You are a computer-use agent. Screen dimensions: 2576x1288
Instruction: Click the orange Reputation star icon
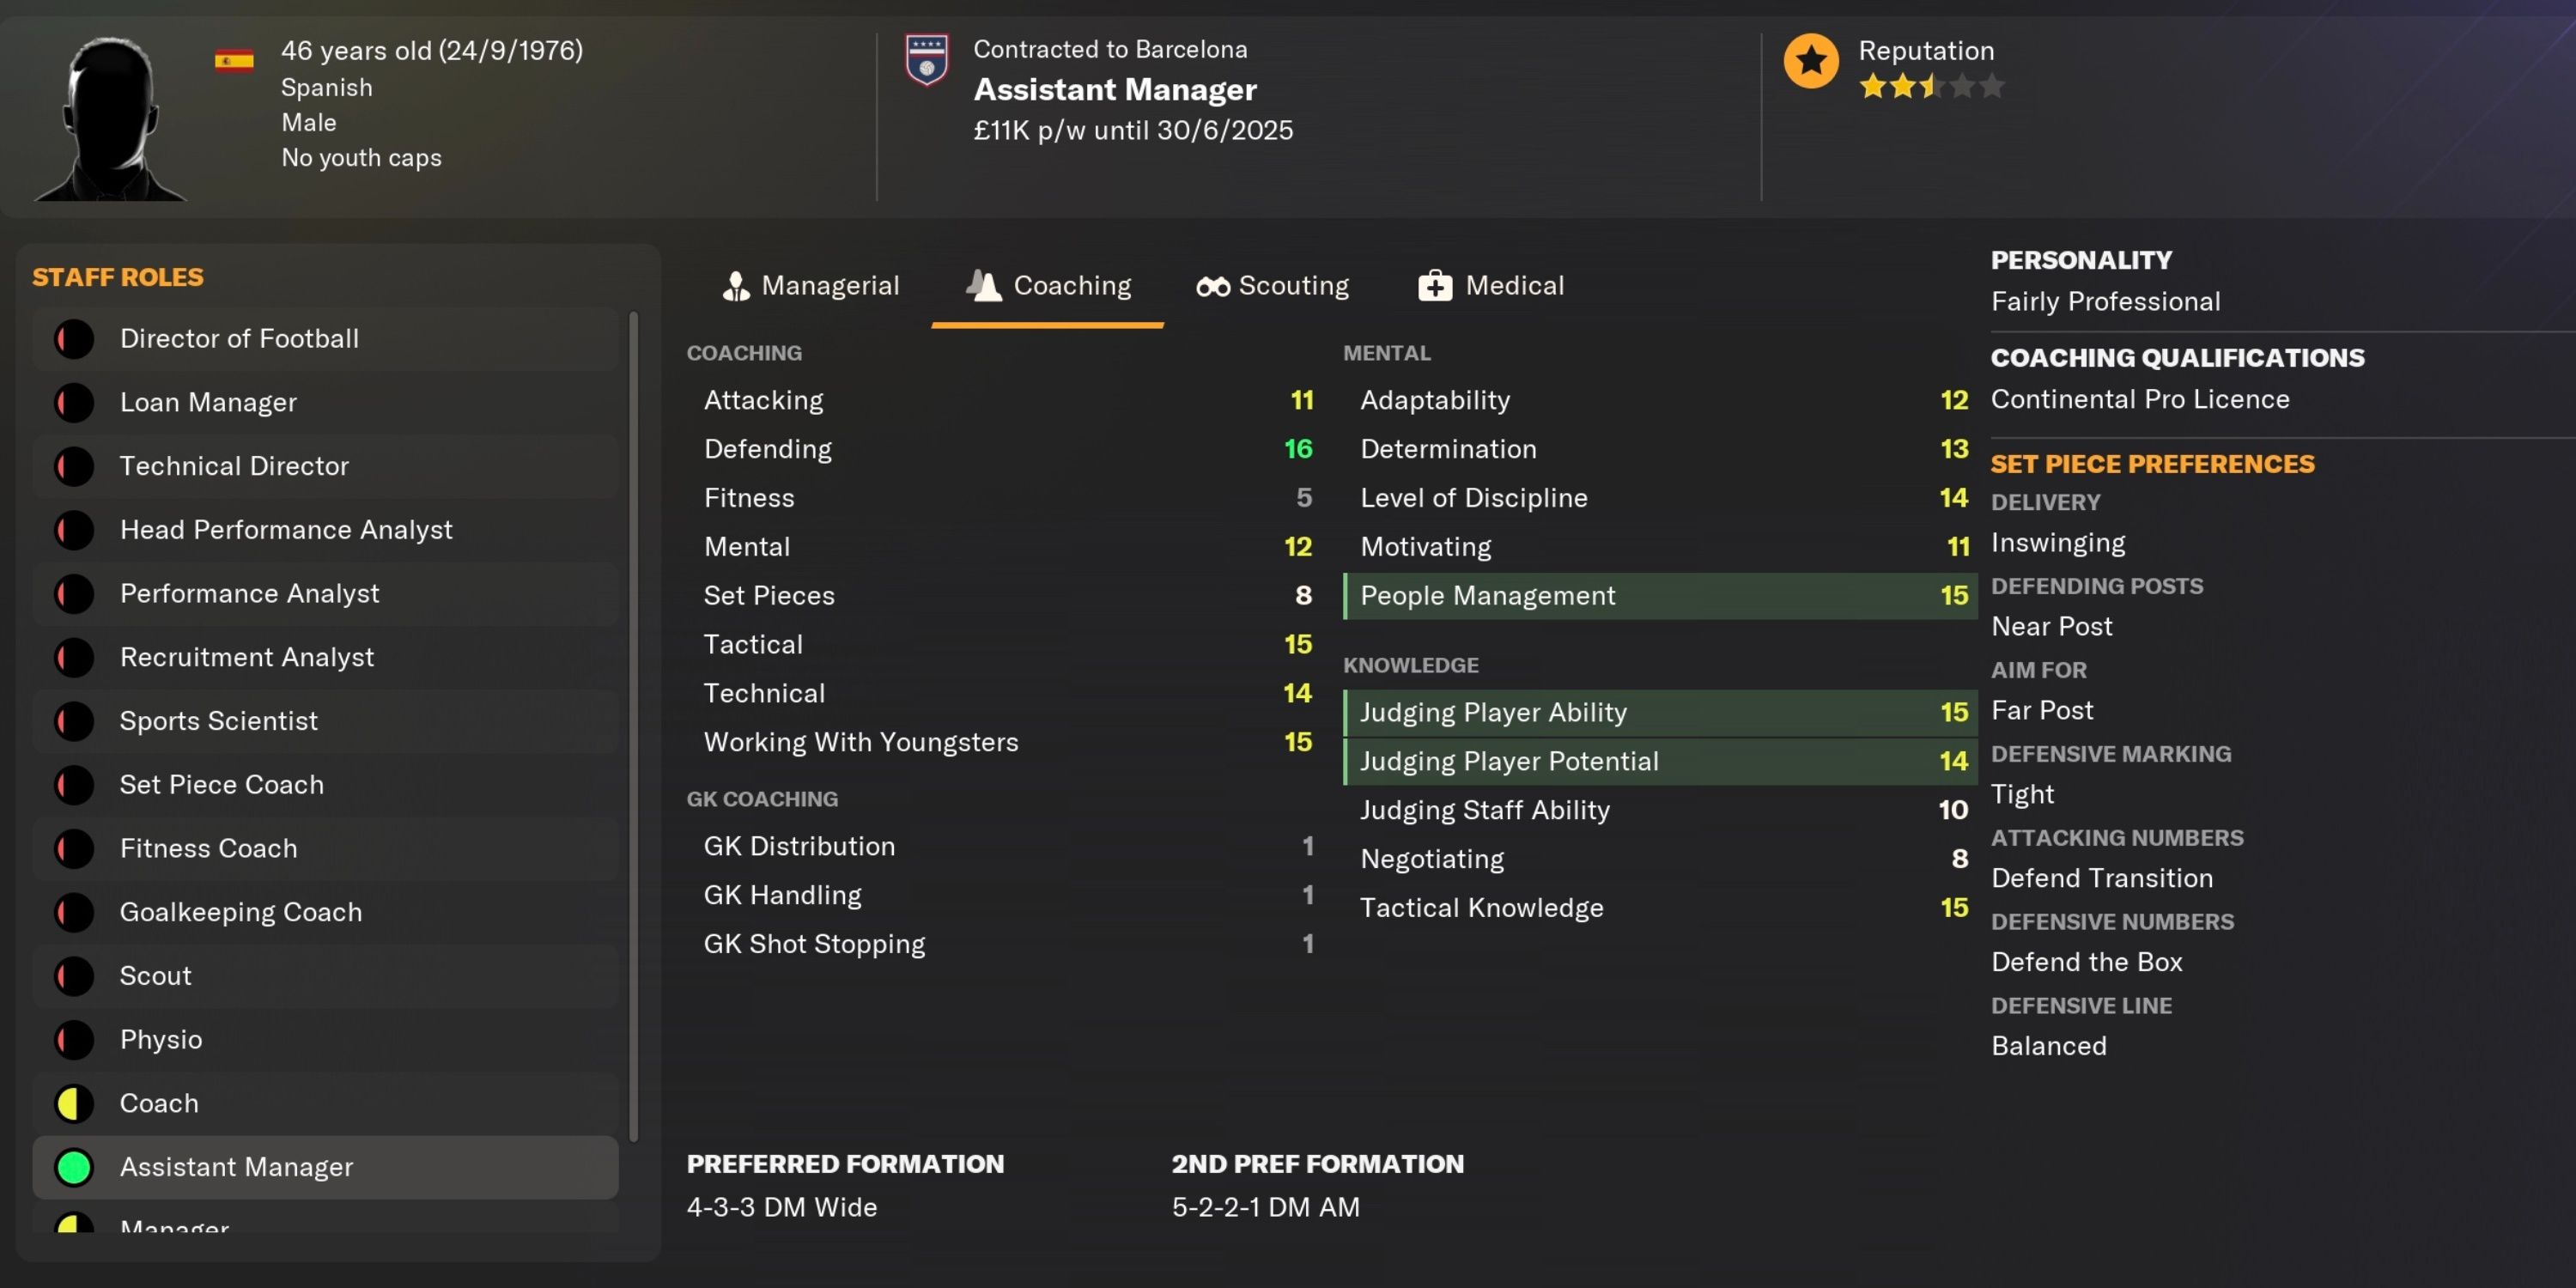(x=1810, y=61)
